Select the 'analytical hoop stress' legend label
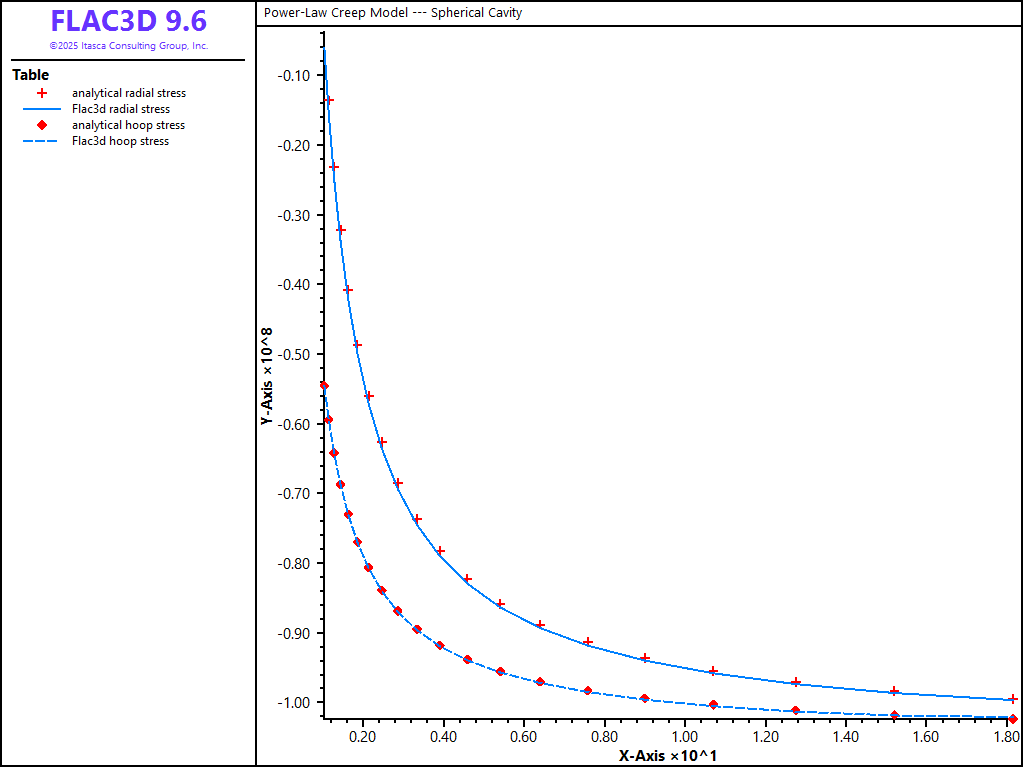 click(x=128, y=125)
